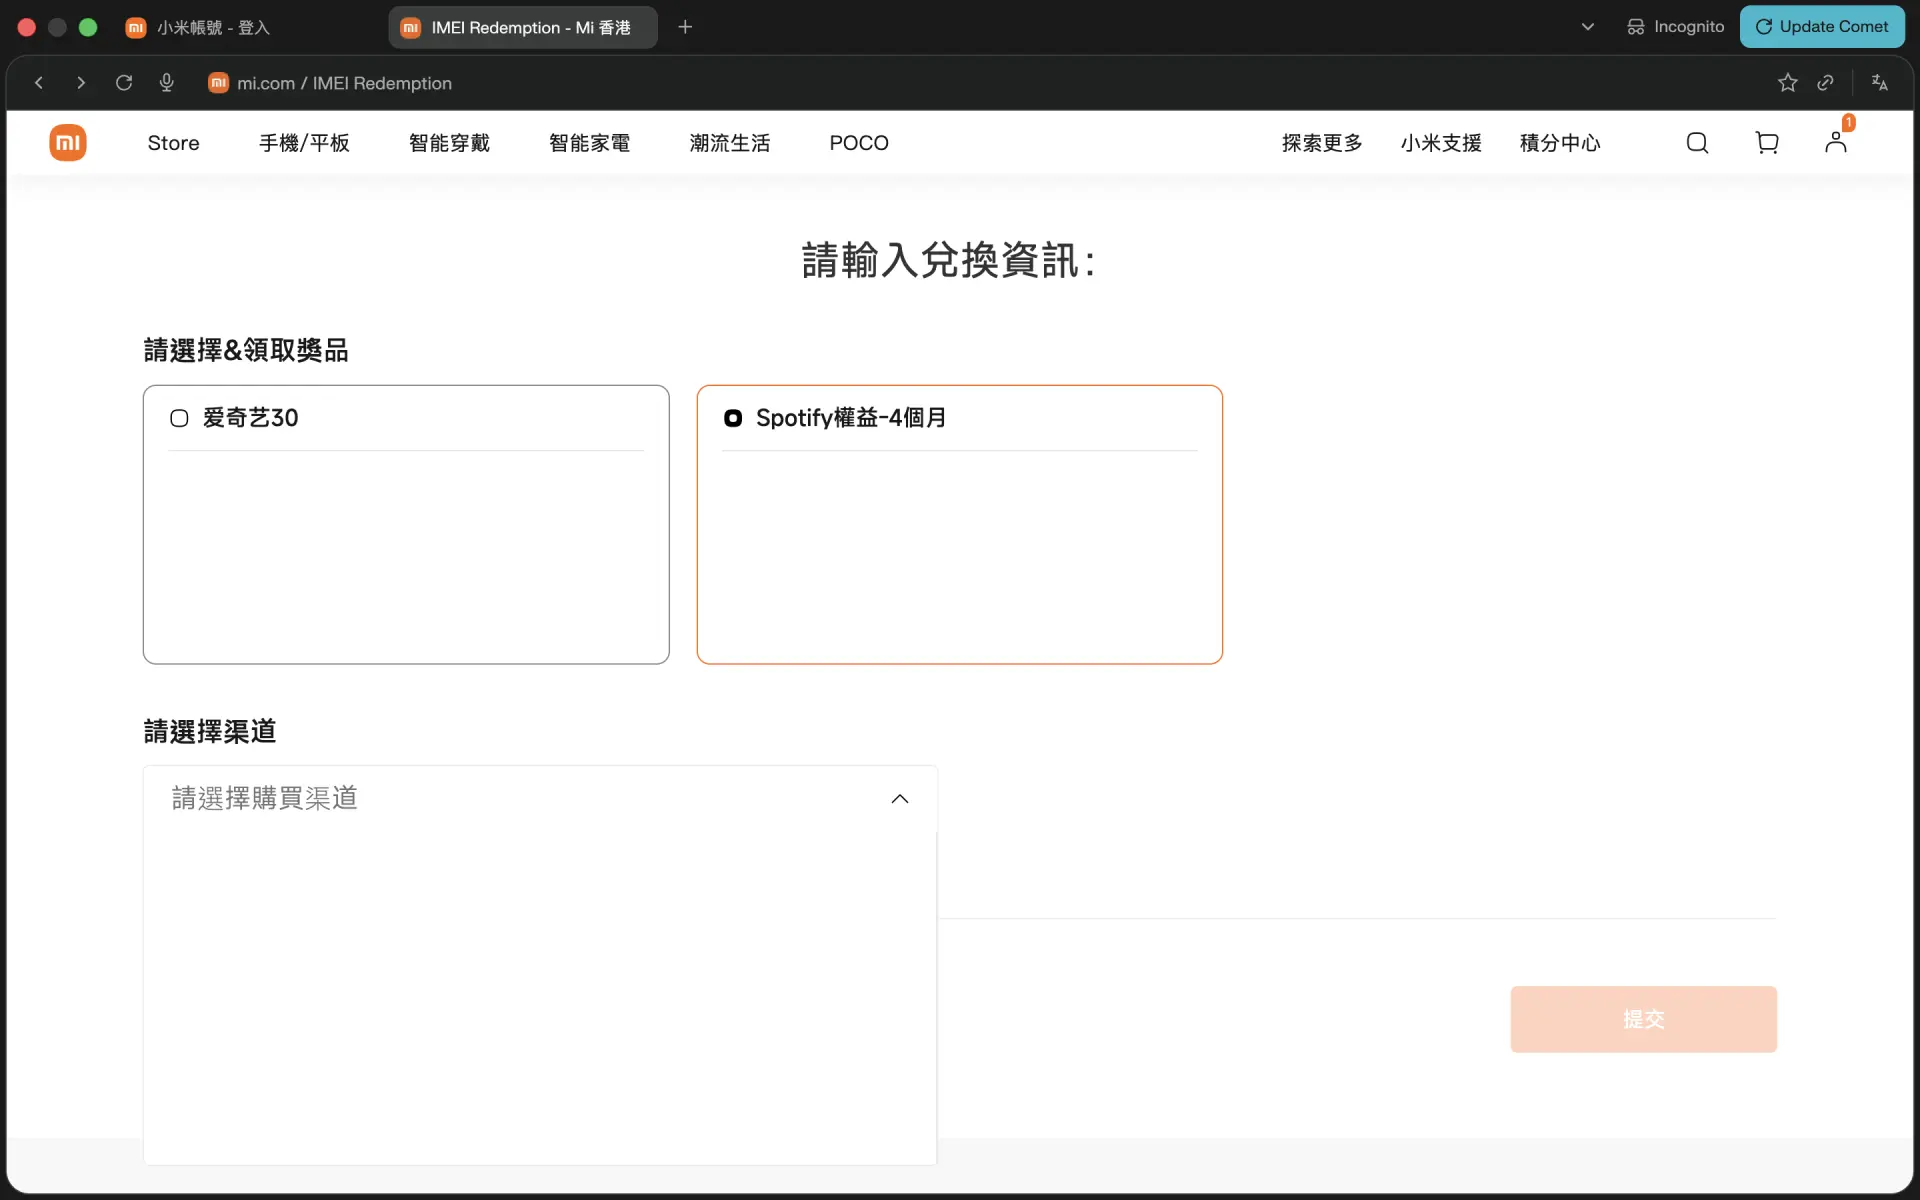The width and height of the screenshot is (1920, 1200).
Task: Click the 請輸入兌換資訊 title
Action: point(949,260)
